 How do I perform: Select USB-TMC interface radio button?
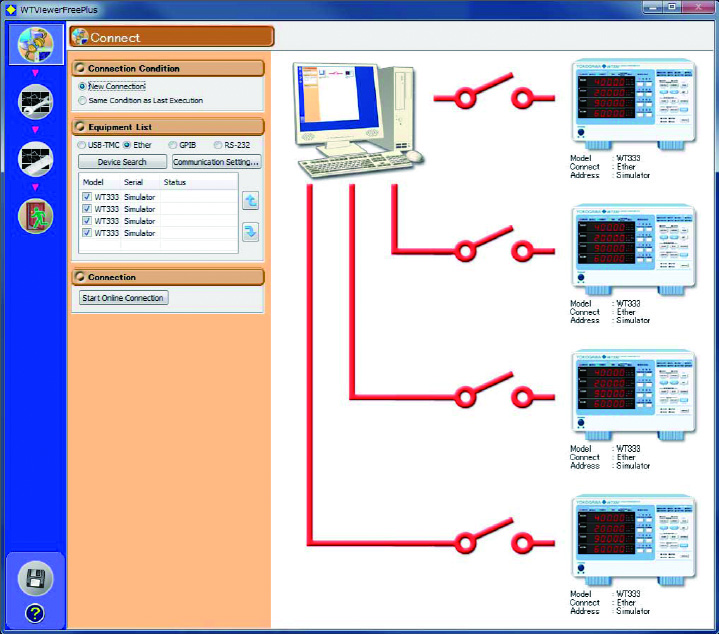click(x=82, y=145)
